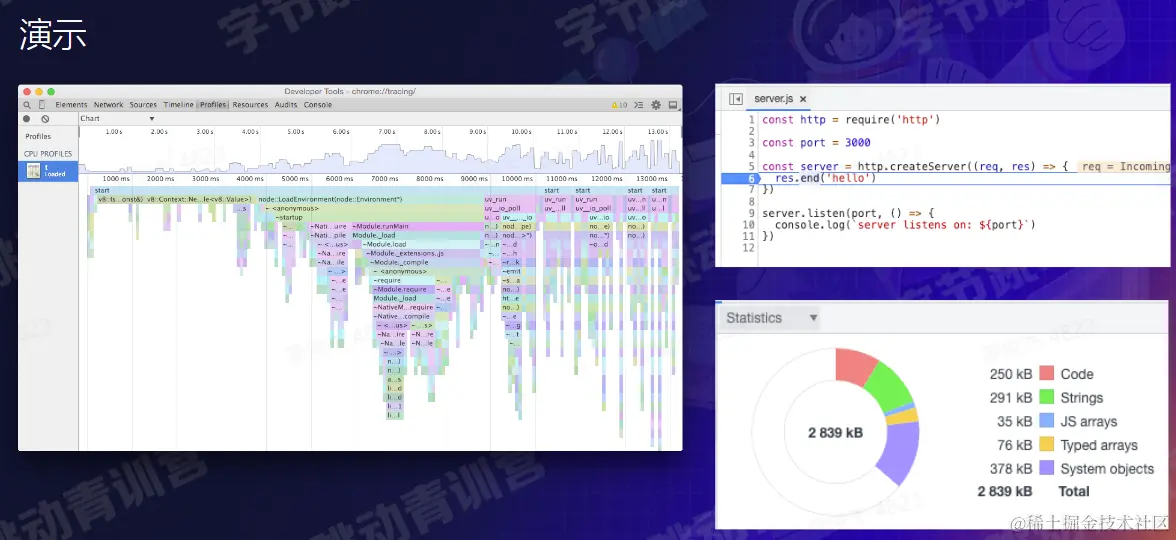
Task: Click the CPU PROFILES section label
Action: pyautogui.click(x=48, y=154)
